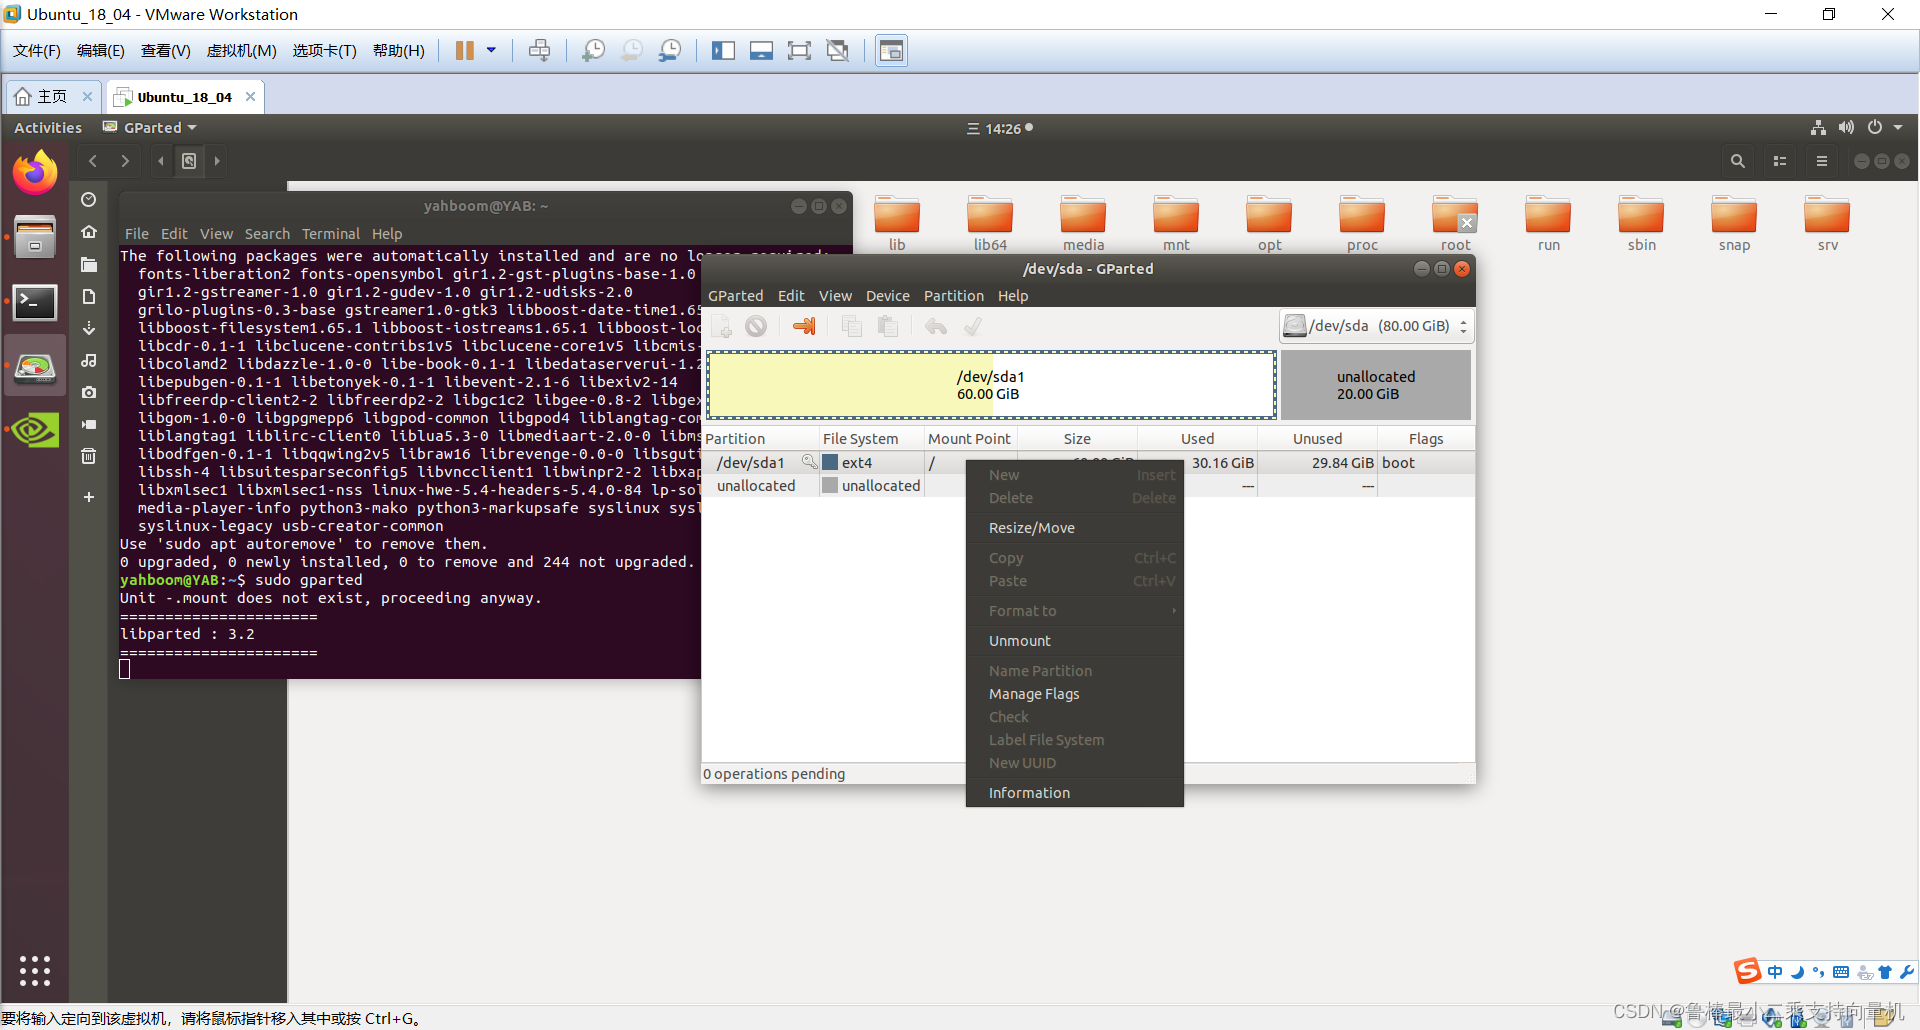Select the Ubuntu_18_04 tab
The width and height of the screenshot is (1920, 1030).
[184, 97]
